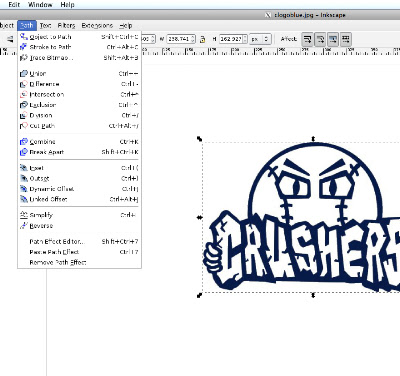Apply Outset from Path menu
This screenshot has width=400, height=376.
pyautogui.click(x=79, y=178)
